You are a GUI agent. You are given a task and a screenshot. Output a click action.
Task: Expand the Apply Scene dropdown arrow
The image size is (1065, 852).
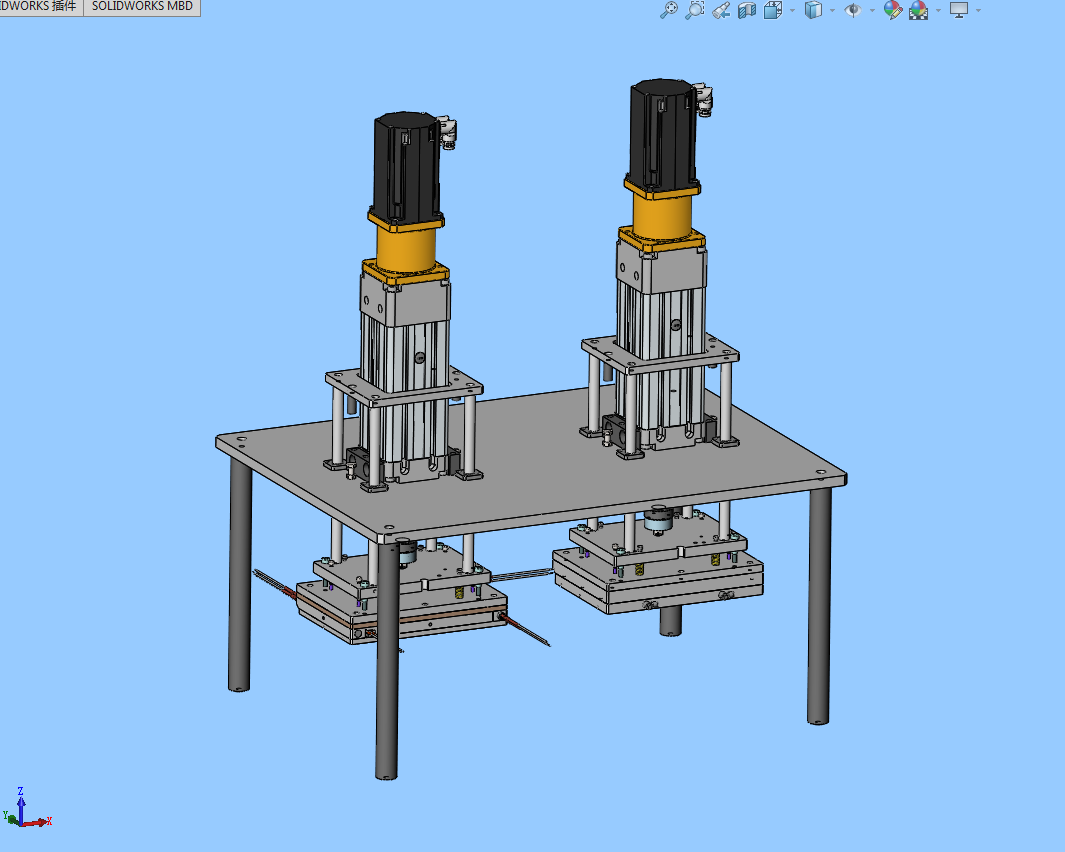pos(937,11)
